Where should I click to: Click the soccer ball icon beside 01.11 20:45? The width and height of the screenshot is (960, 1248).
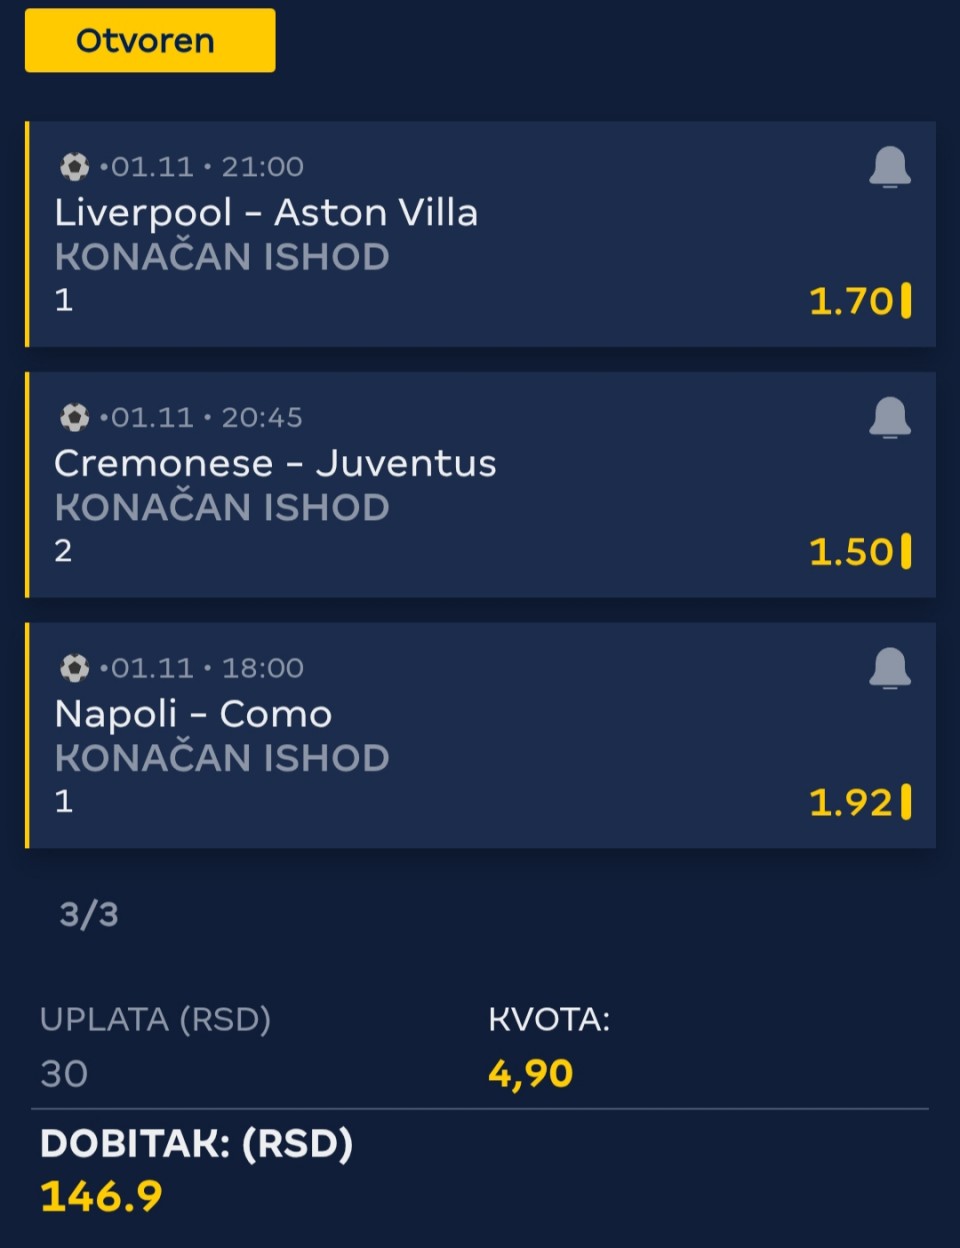74,417
